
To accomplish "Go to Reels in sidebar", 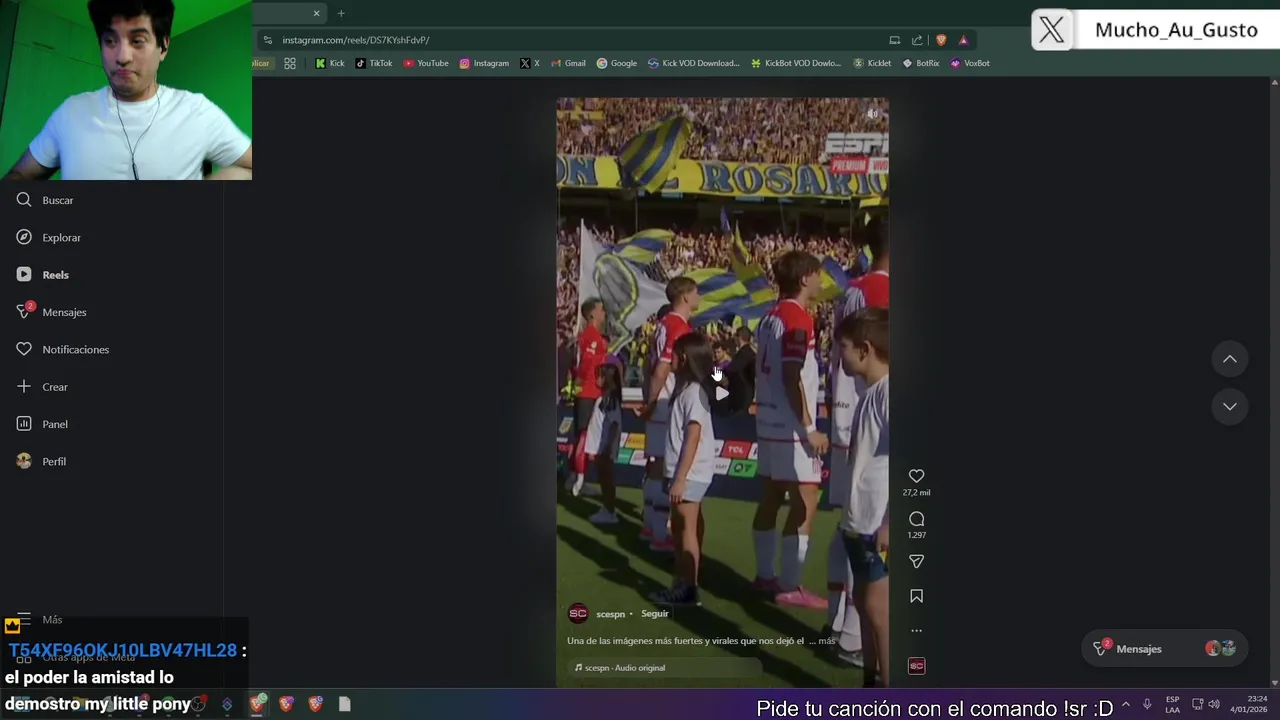I will (x=43, y=274).
